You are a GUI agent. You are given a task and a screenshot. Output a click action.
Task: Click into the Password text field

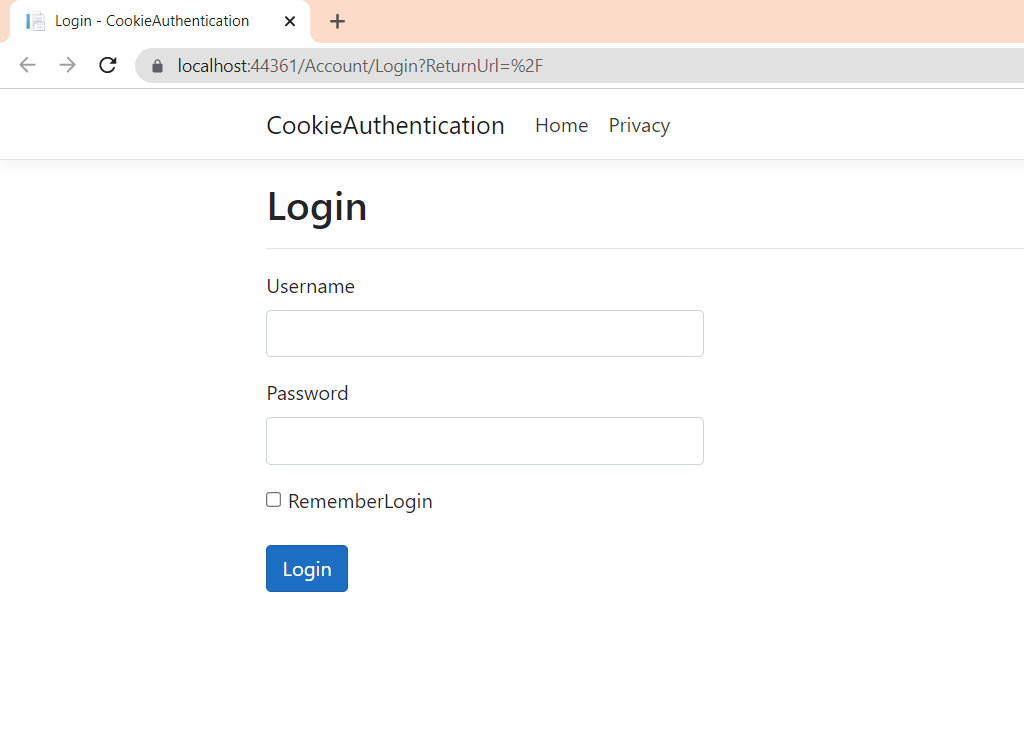485,441
